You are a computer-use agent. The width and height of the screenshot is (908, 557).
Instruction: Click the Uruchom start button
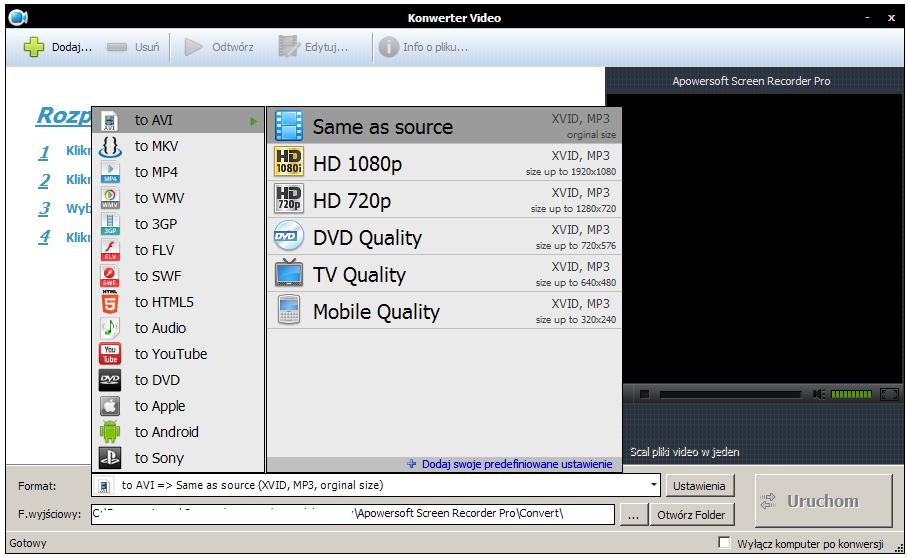823,501
